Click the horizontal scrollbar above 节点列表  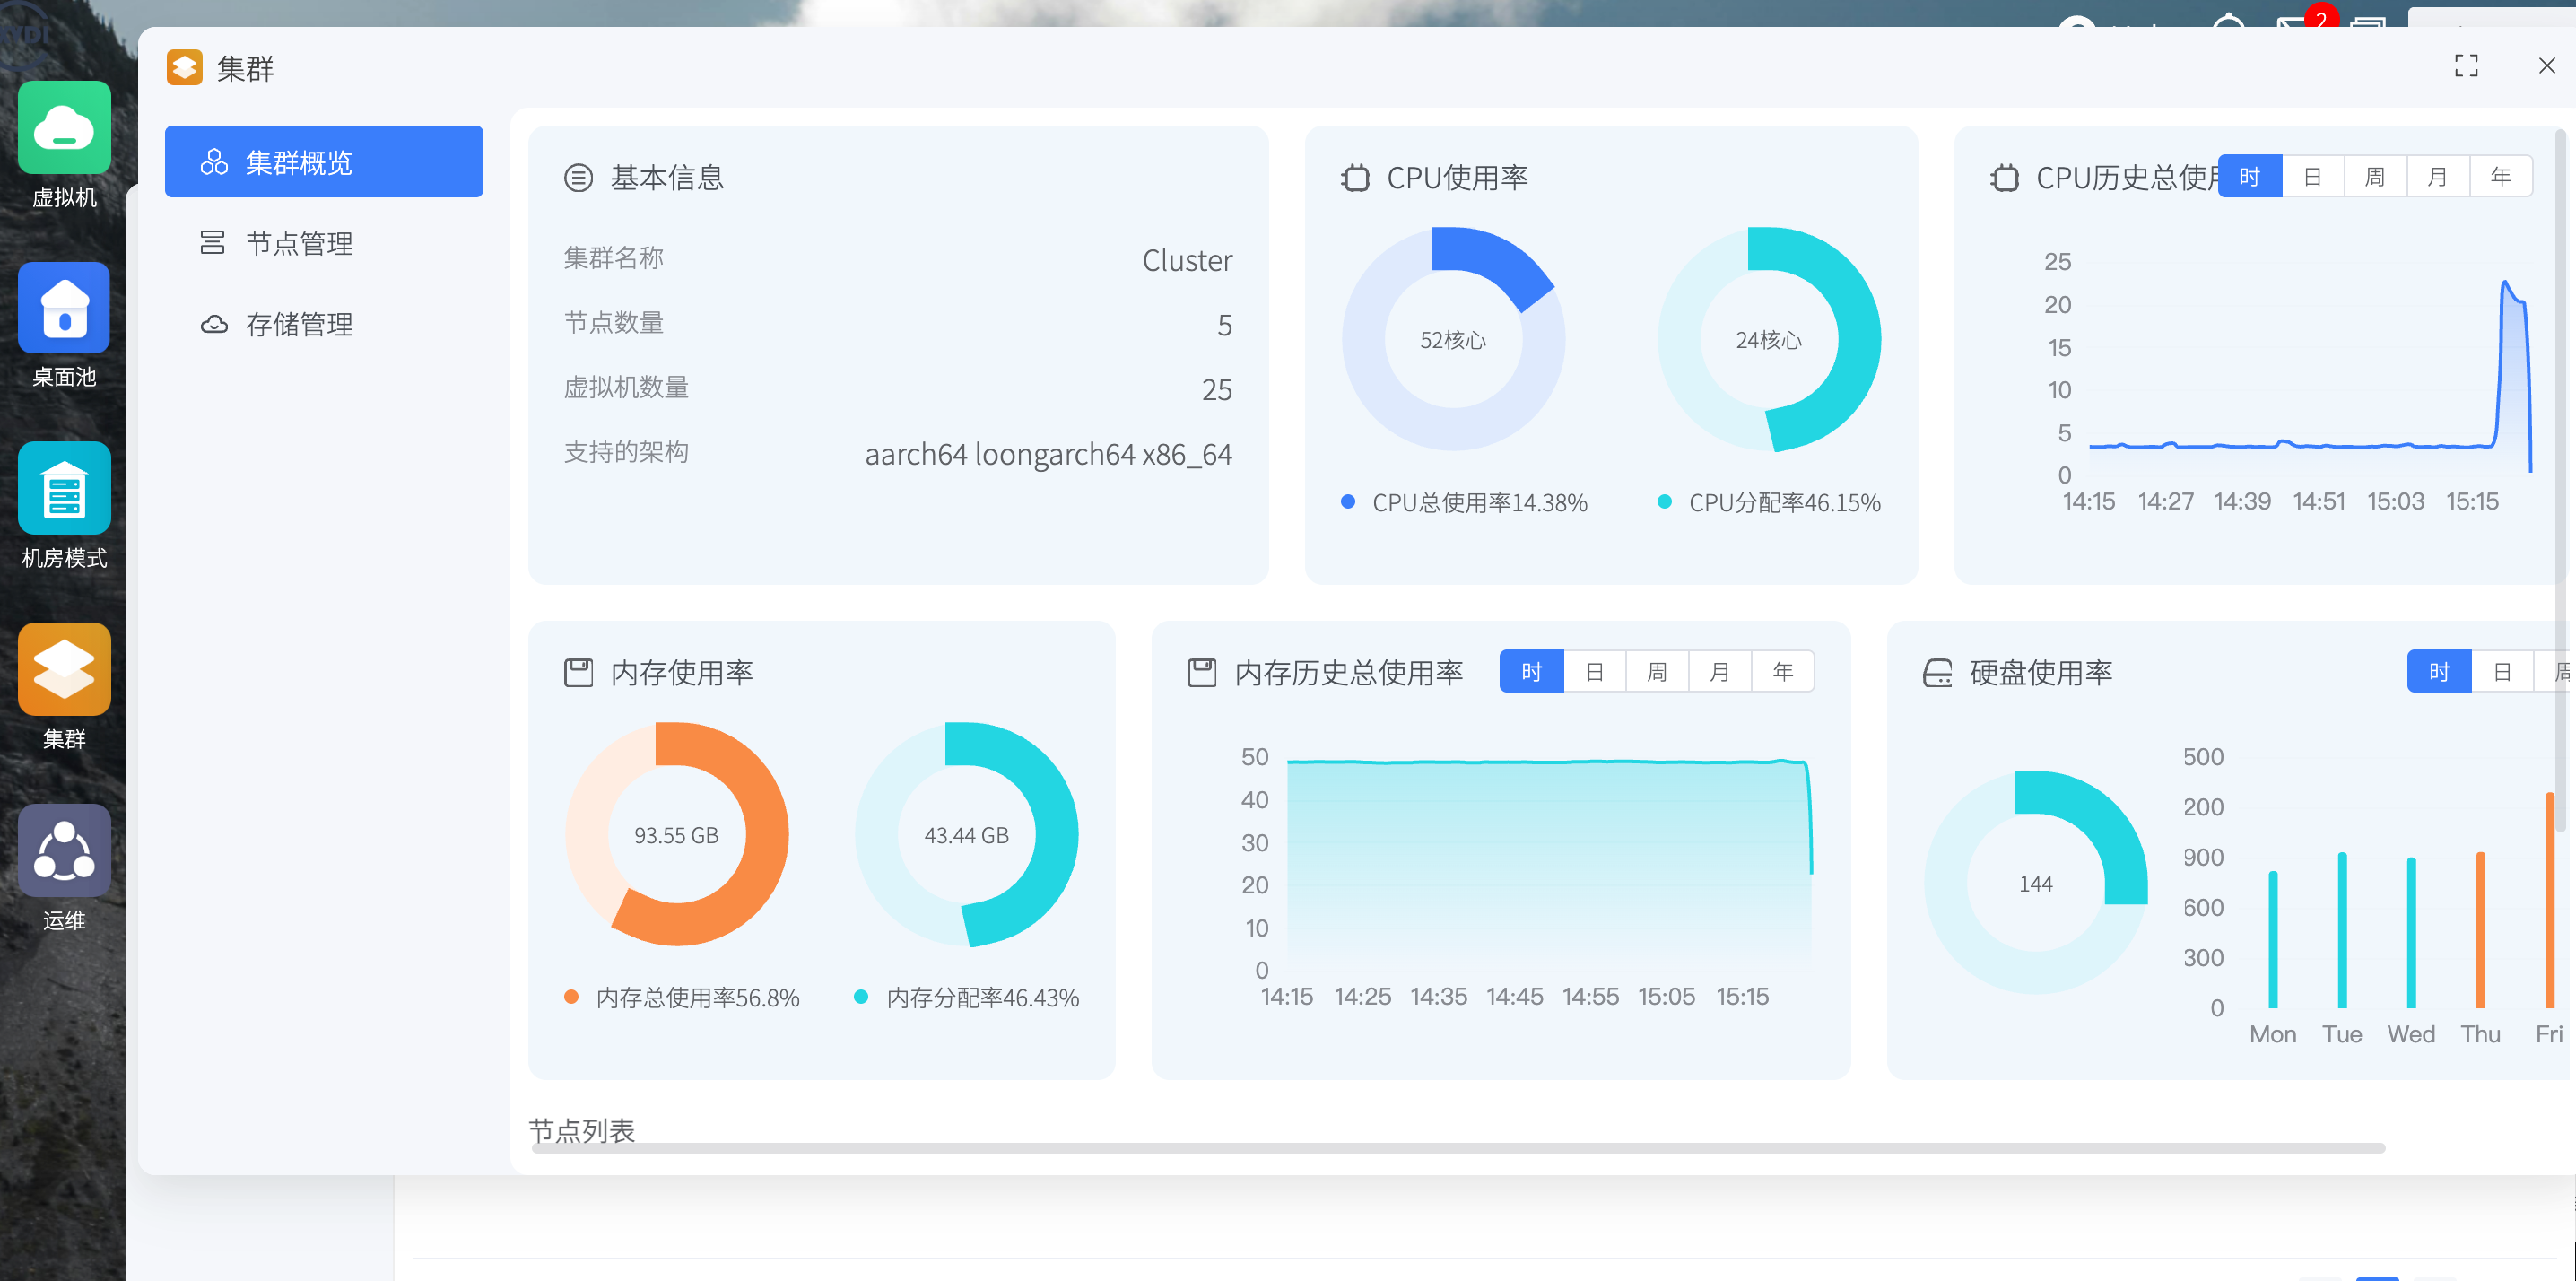coord(1458,1148)
